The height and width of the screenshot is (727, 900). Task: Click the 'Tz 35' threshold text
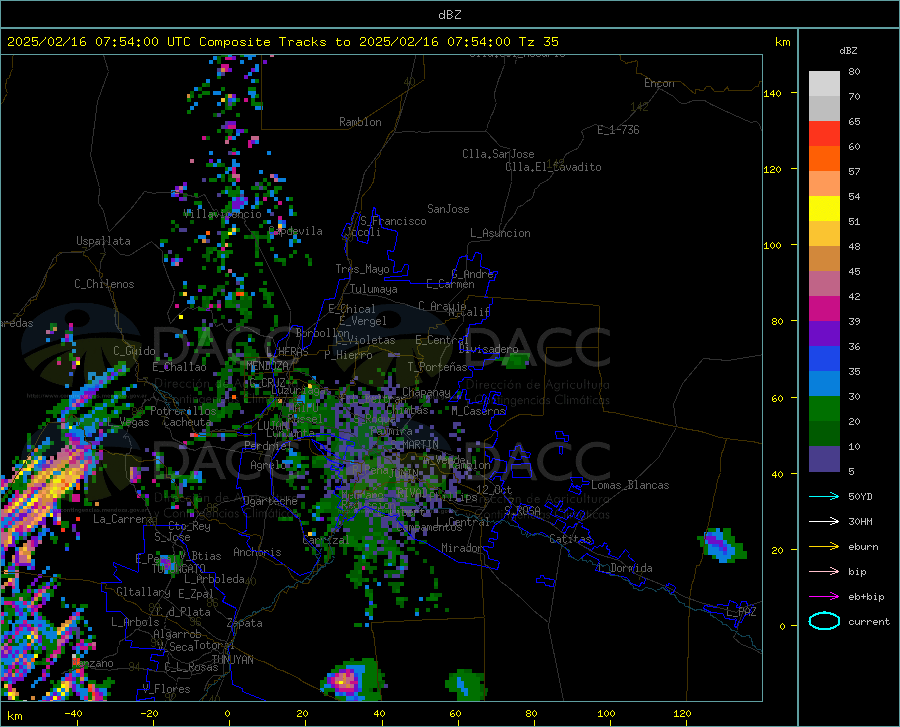[538, 42]
